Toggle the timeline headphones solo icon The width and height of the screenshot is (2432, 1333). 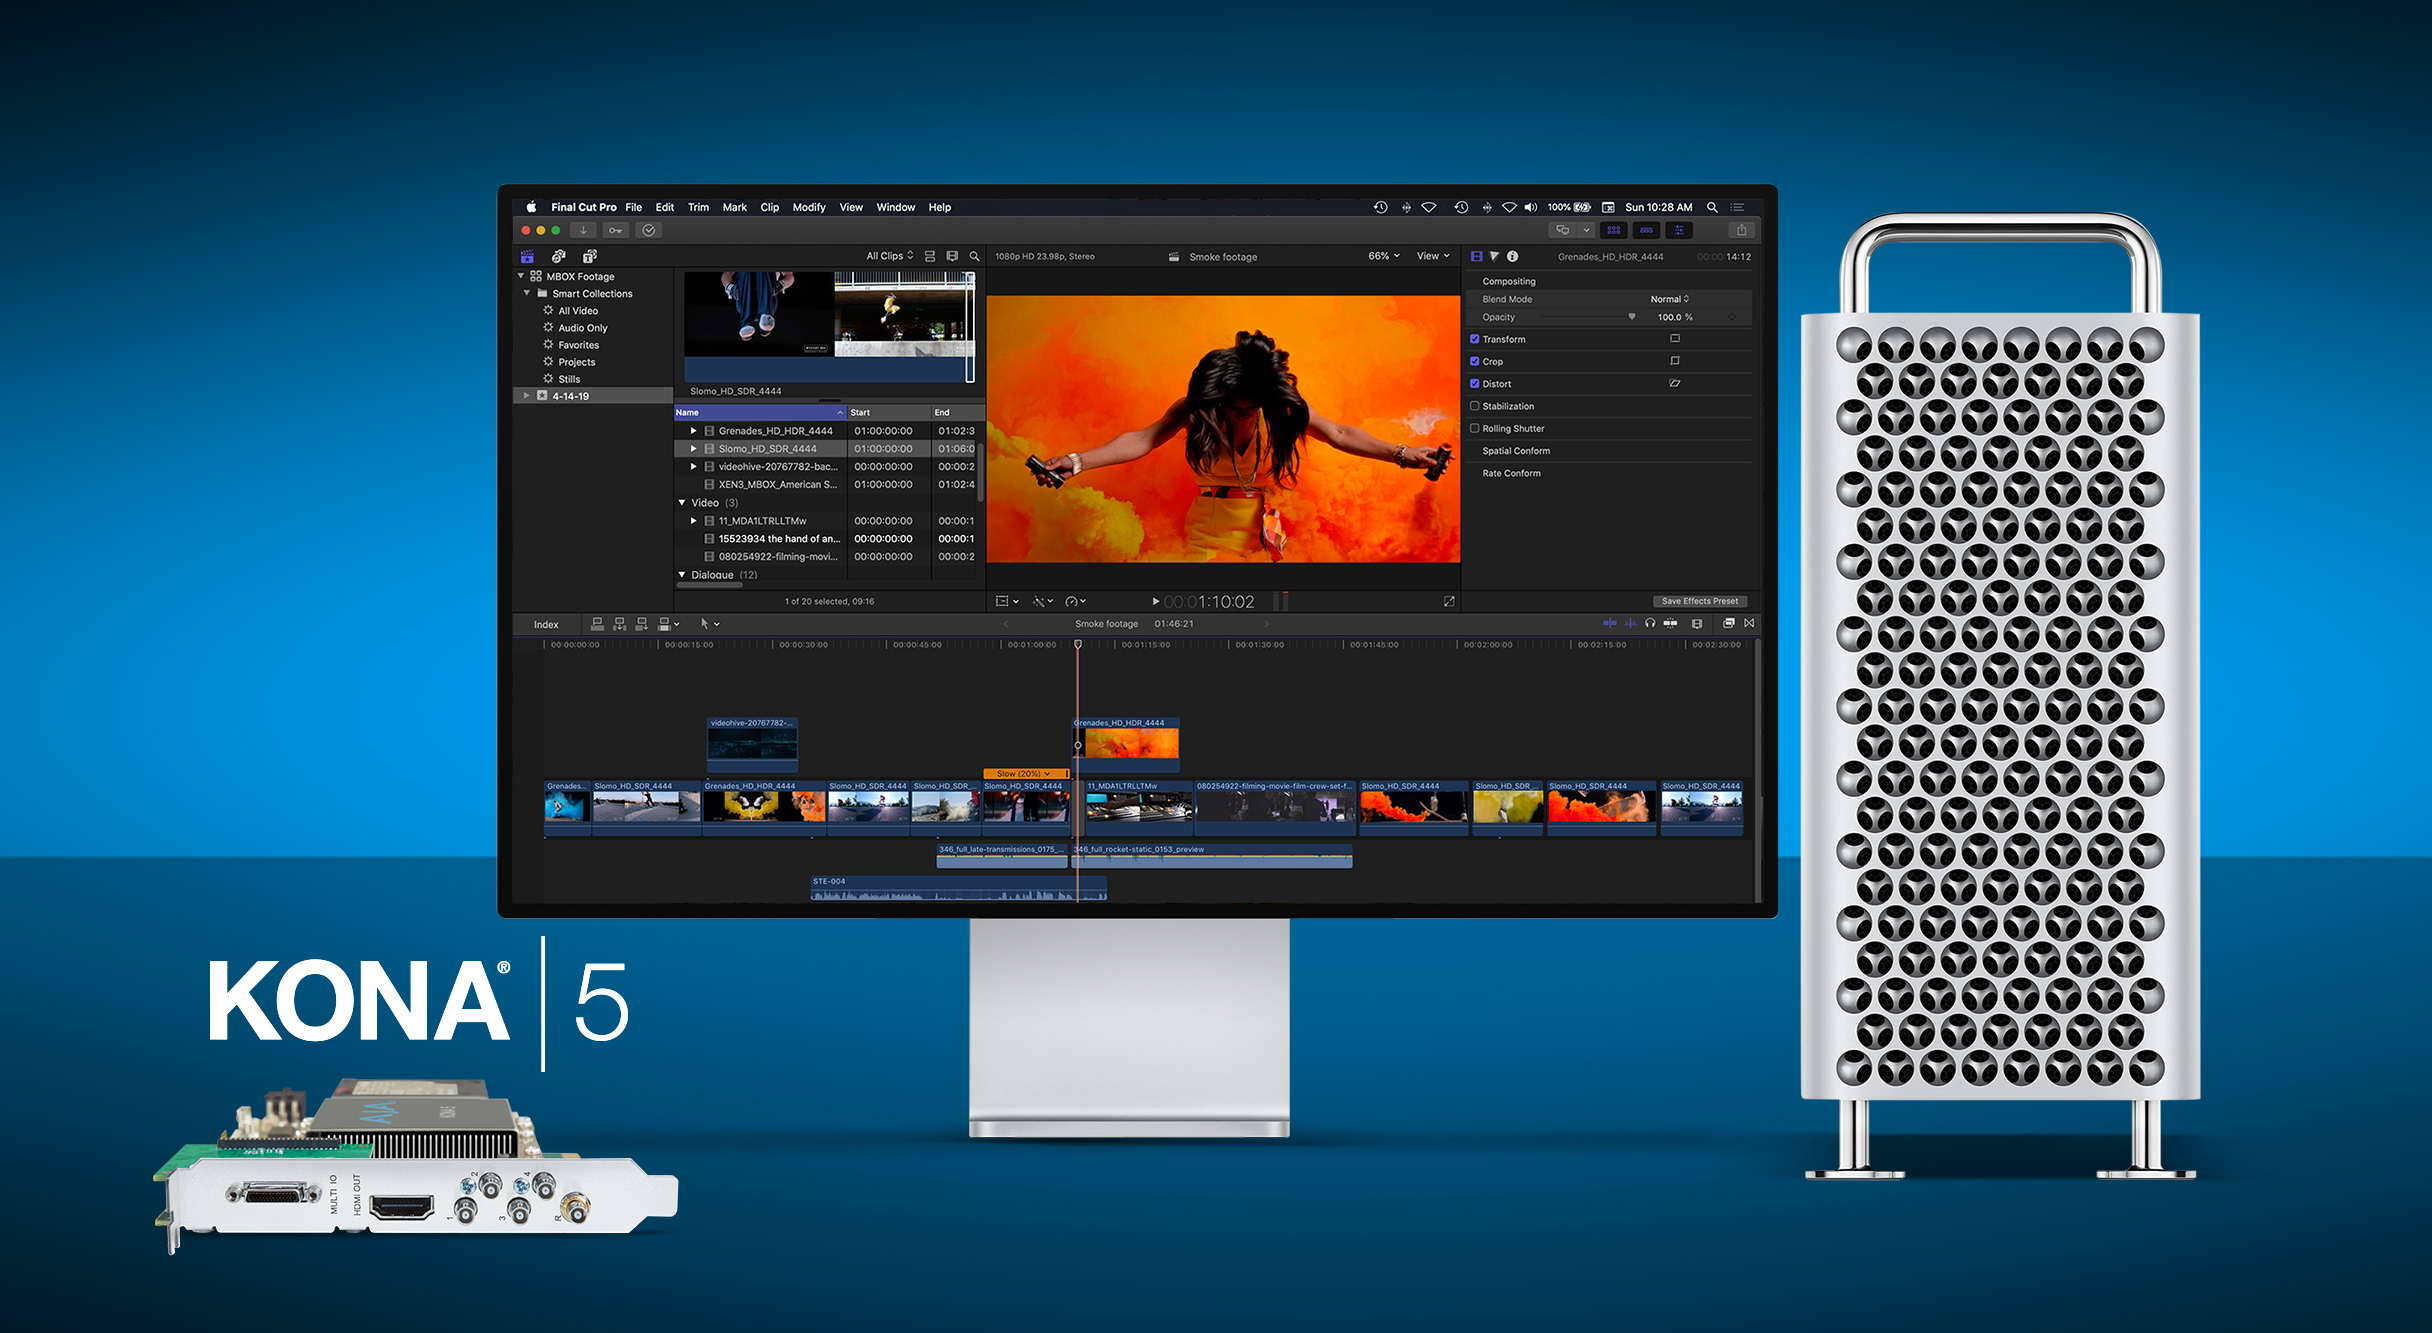1650,623
